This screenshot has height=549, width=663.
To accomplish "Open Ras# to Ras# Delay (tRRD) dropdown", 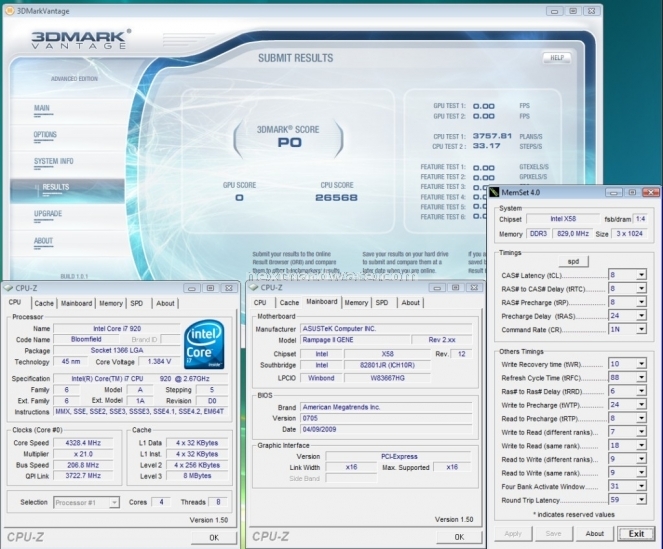I will click(641, 391).
